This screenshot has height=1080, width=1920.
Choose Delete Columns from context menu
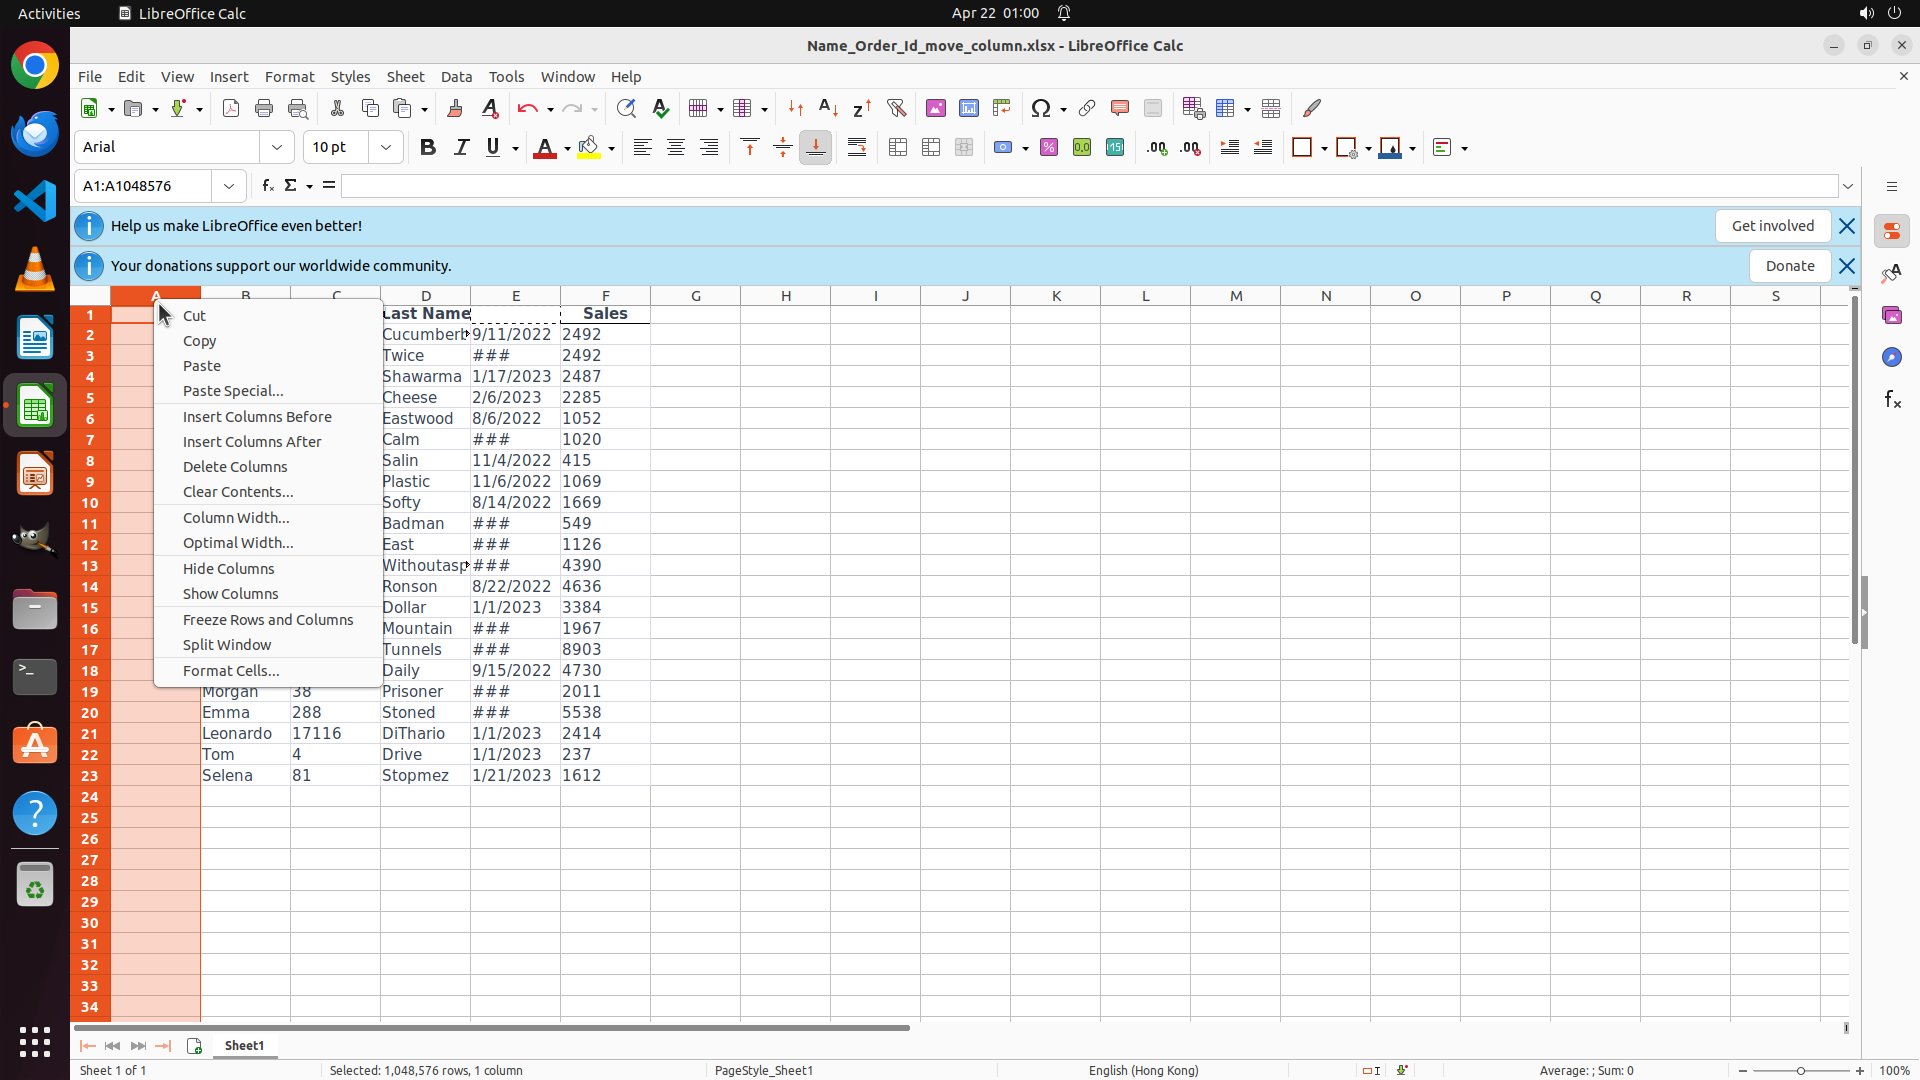point(235,467)
